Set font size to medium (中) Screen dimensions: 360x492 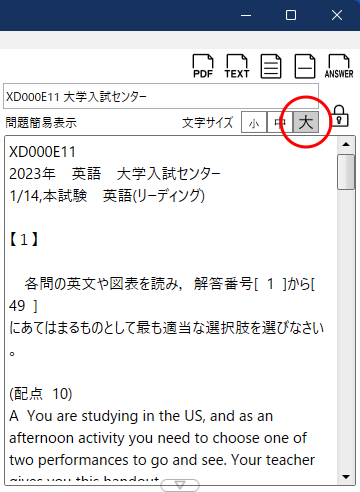280,122
